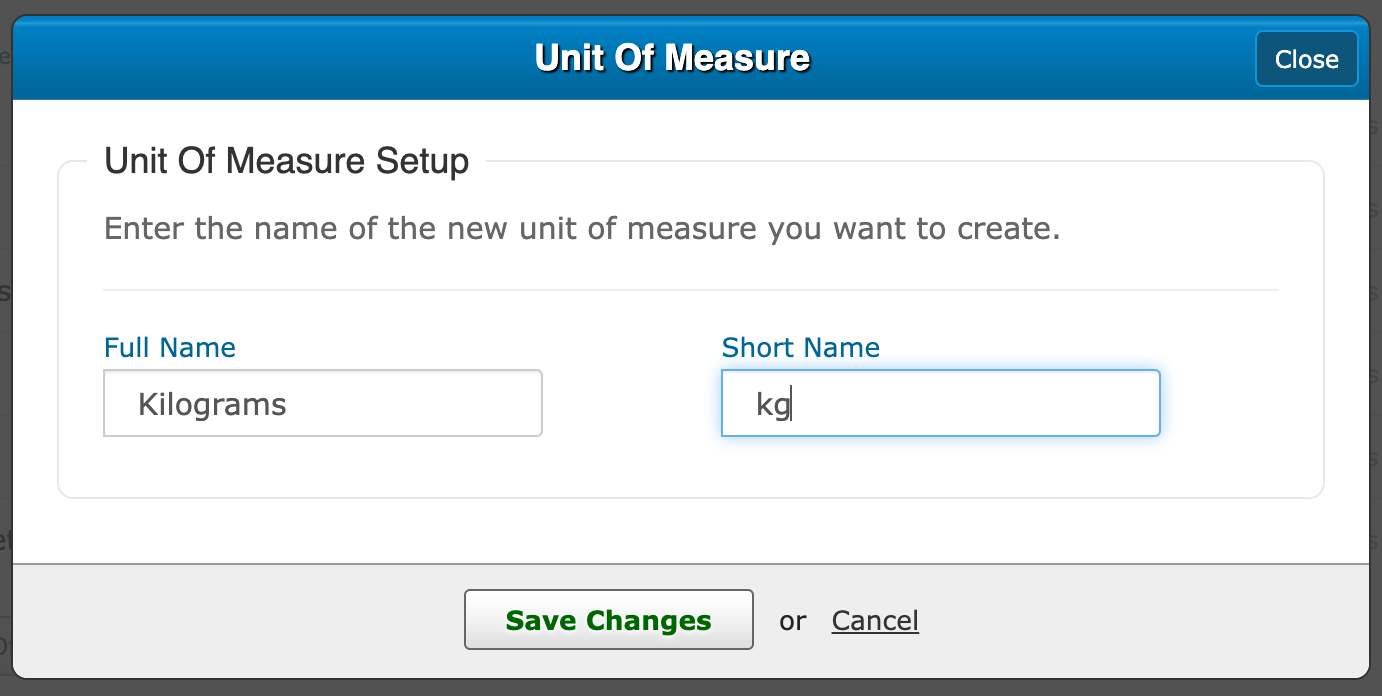Click the Unit Of Measure dialog title

672,58
